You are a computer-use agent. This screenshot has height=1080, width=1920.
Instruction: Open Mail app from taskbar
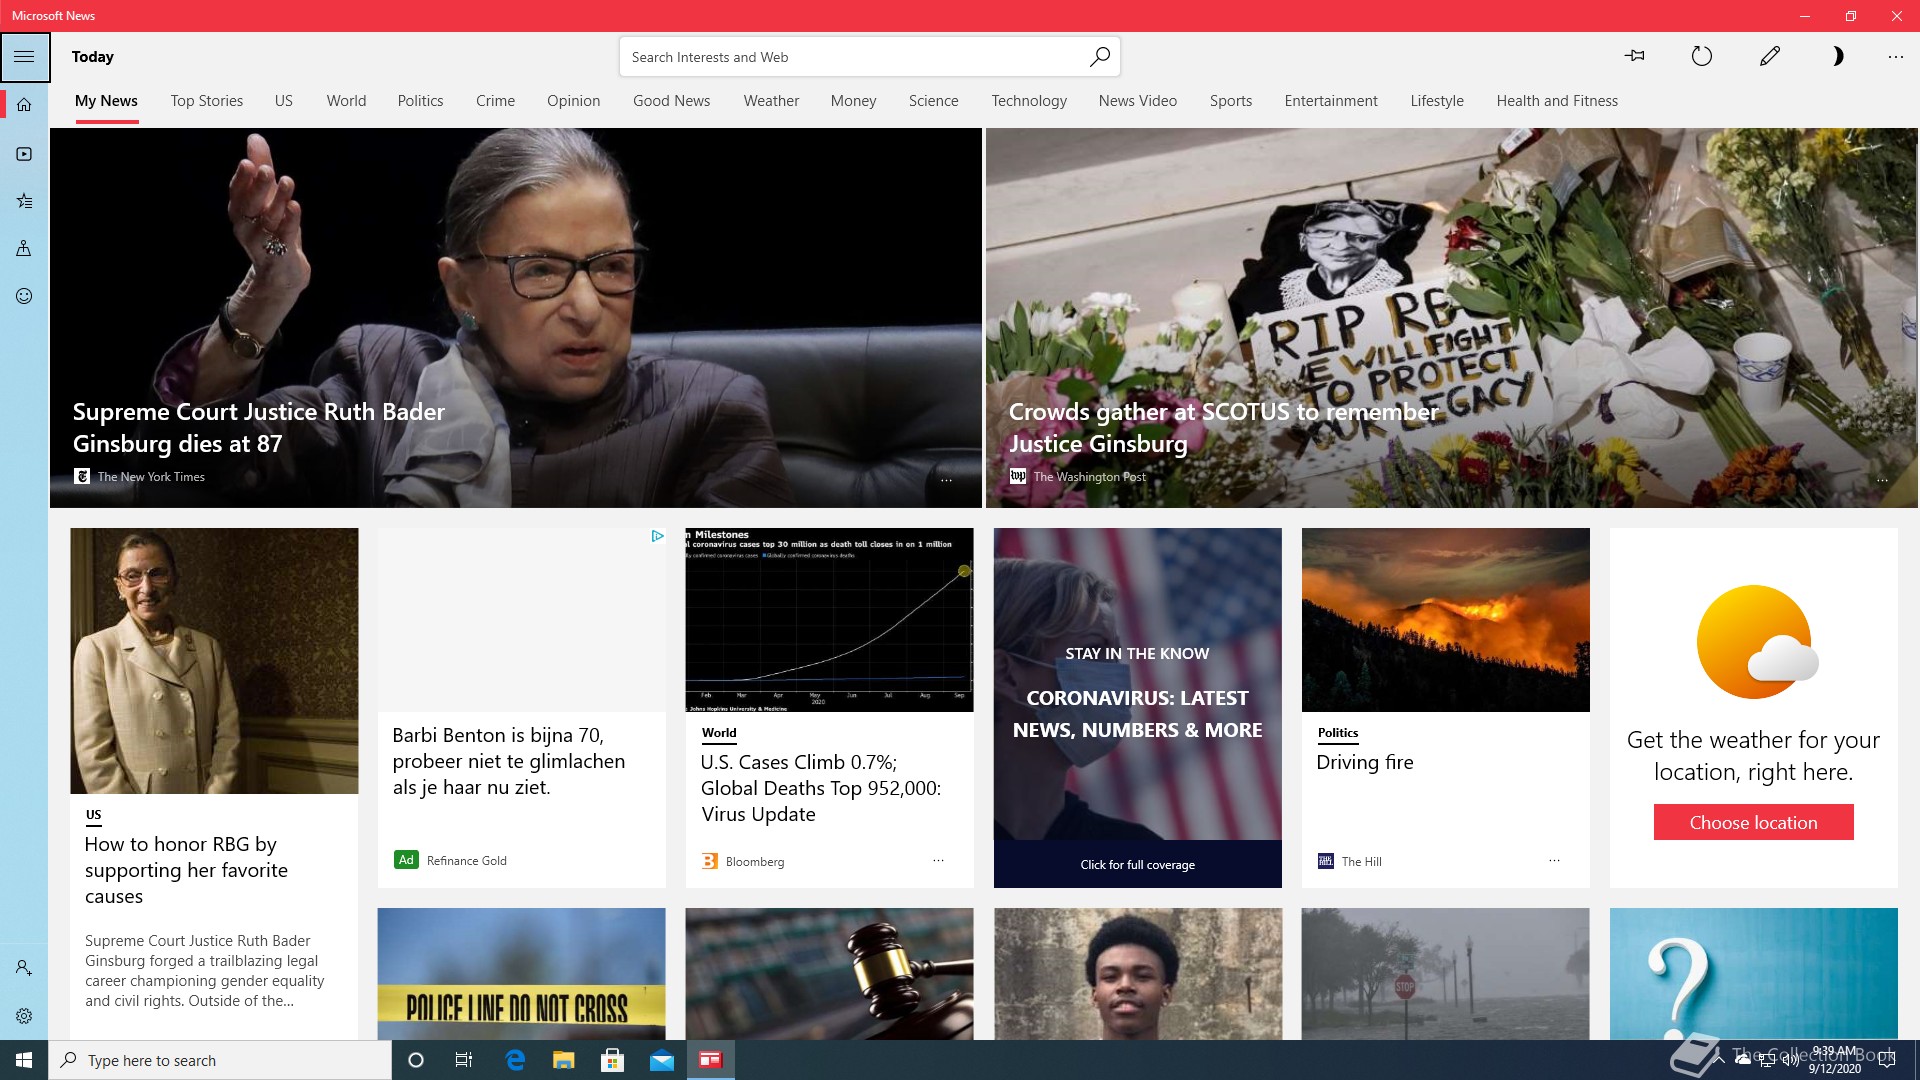tap(662, 1060)
